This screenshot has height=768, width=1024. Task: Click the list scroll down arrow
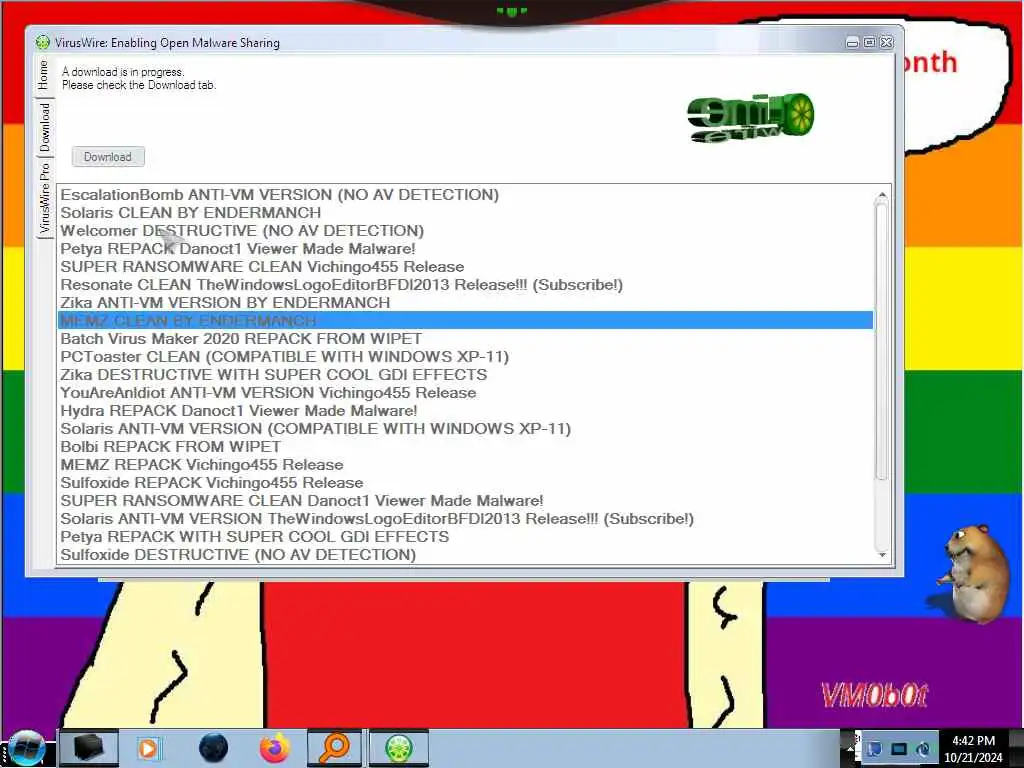point(882,555)
